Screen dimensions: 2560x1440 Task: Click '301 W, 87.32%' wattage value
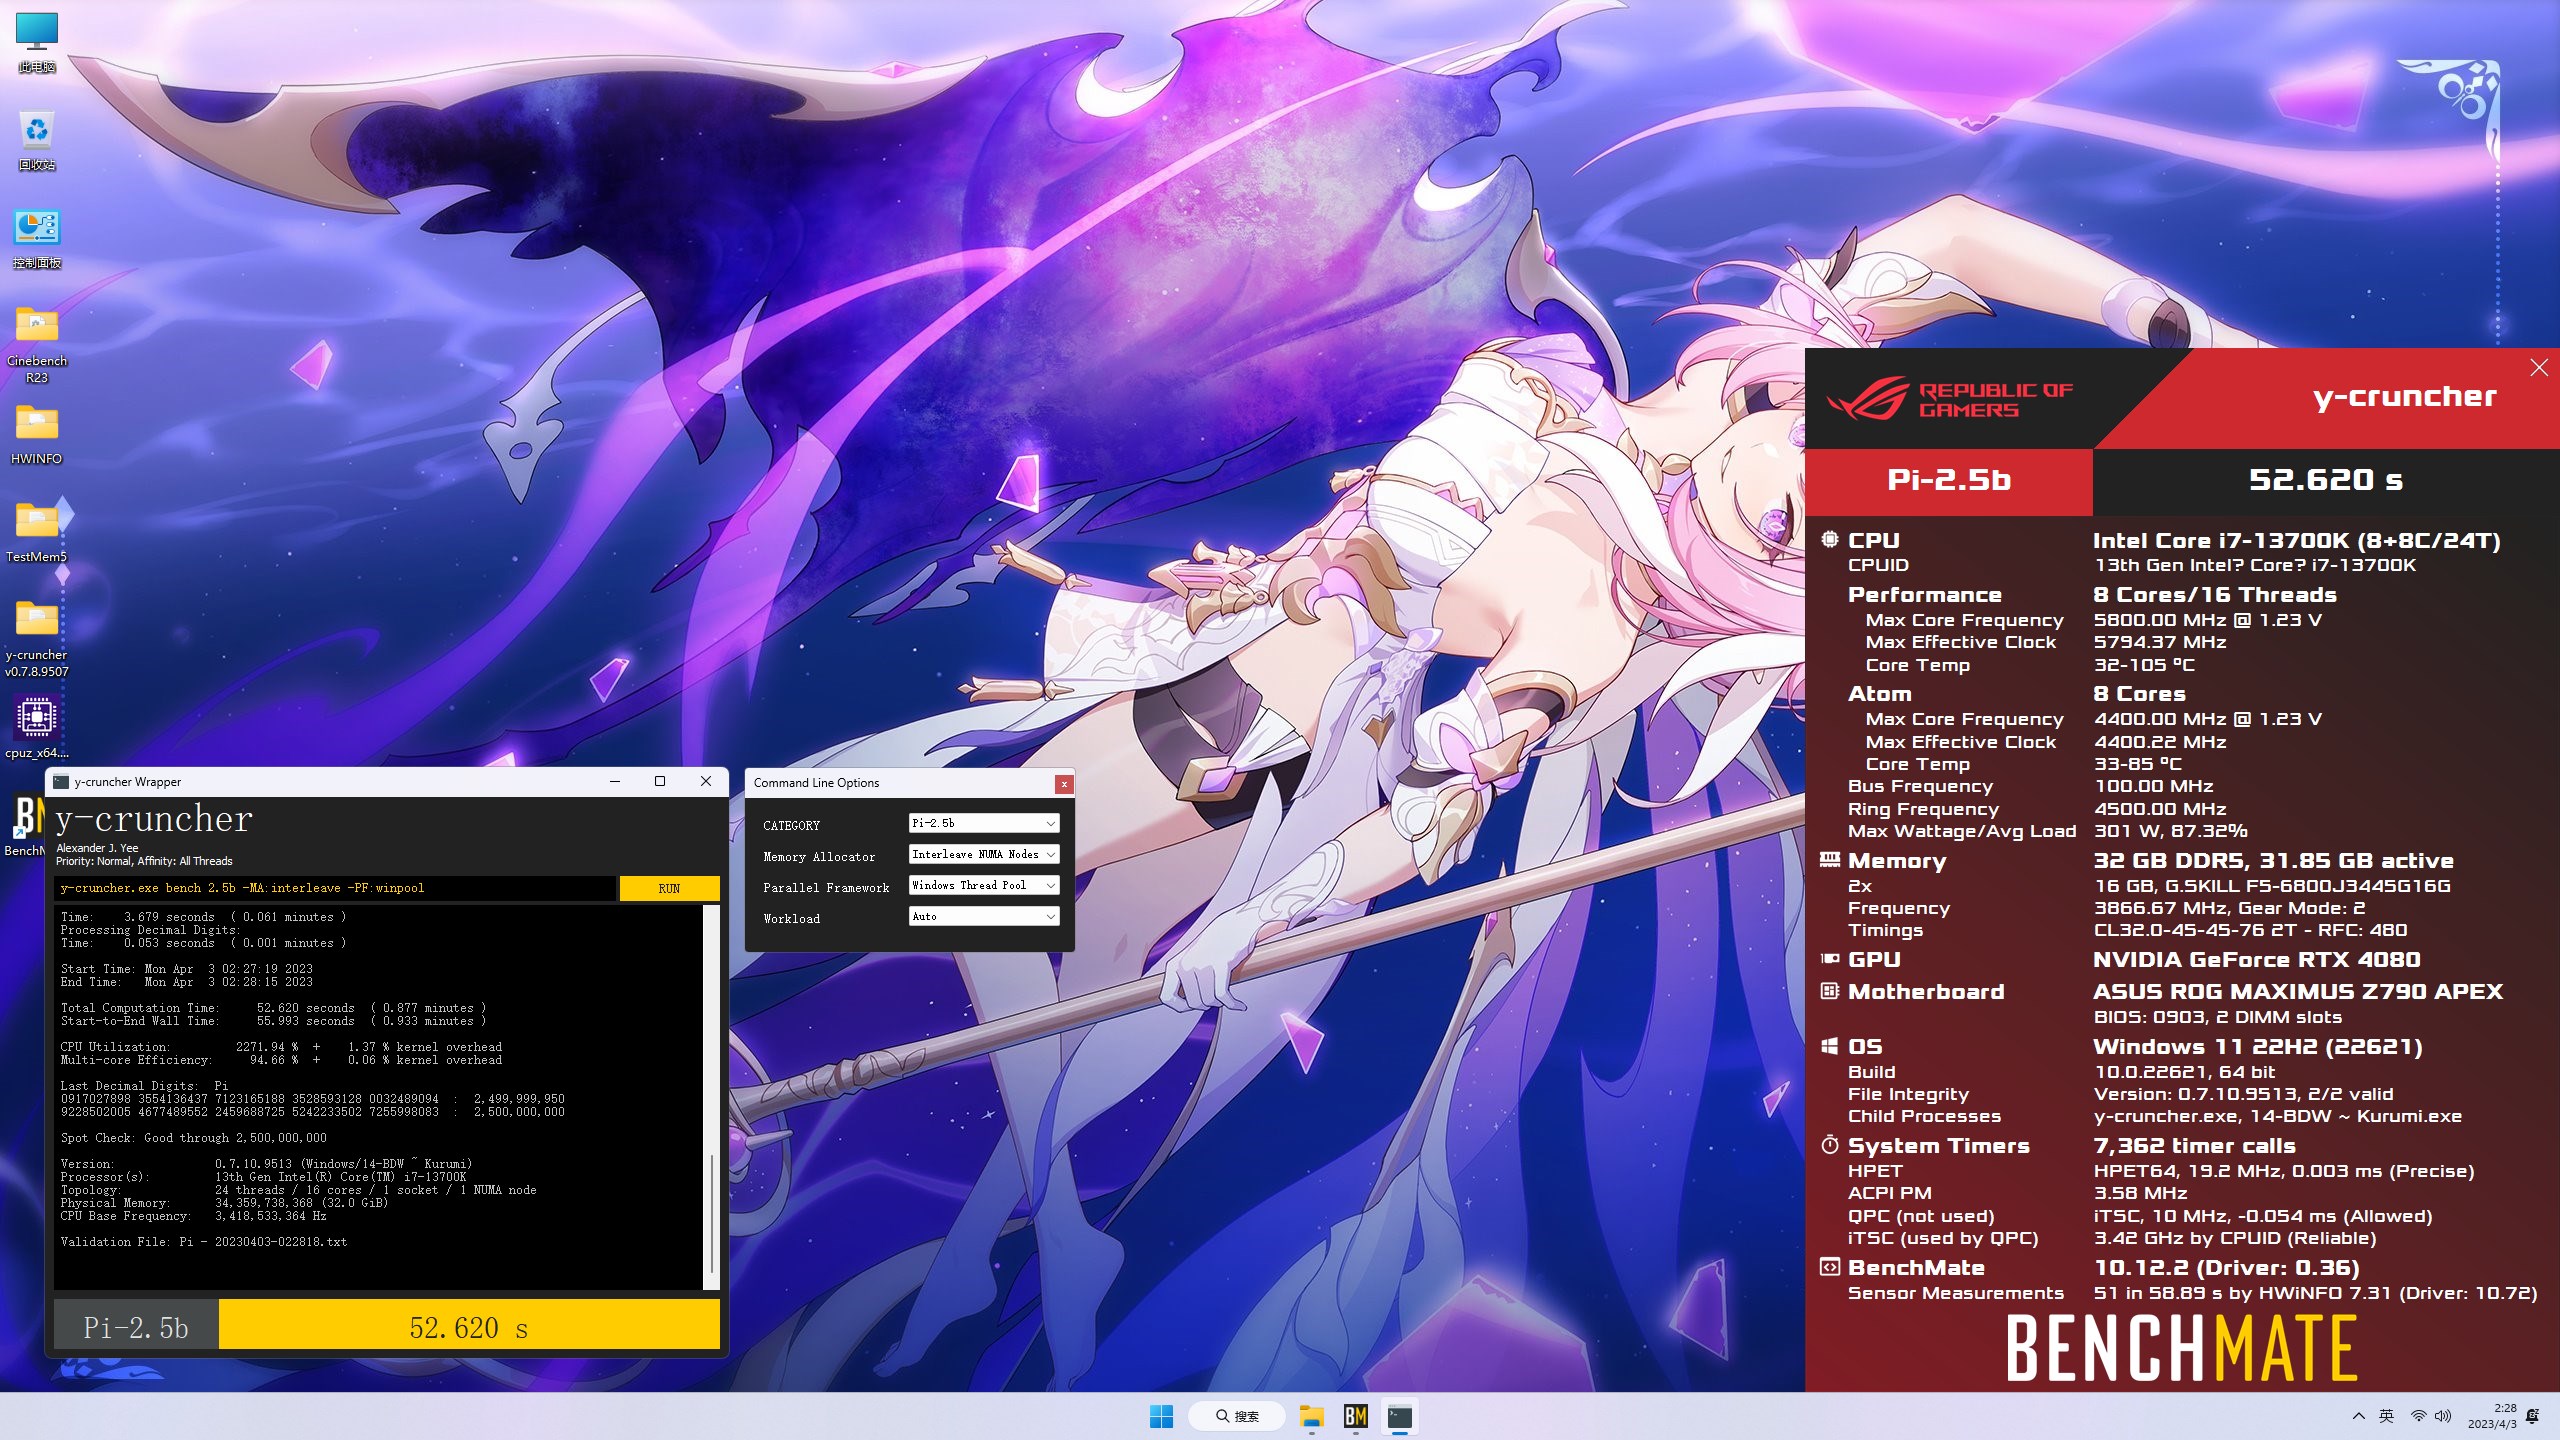[x=2170, y=831]
